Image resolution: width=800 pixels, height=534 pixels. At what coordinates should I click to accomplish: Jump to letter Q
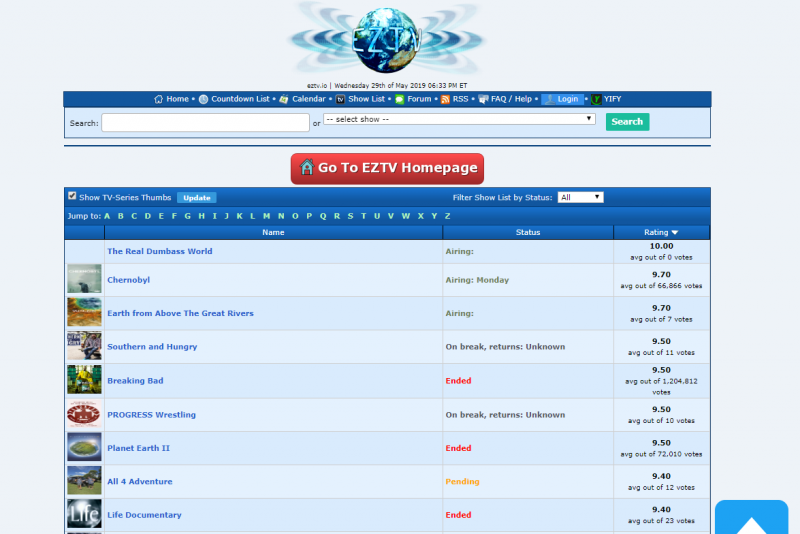(x=323, y=216)
